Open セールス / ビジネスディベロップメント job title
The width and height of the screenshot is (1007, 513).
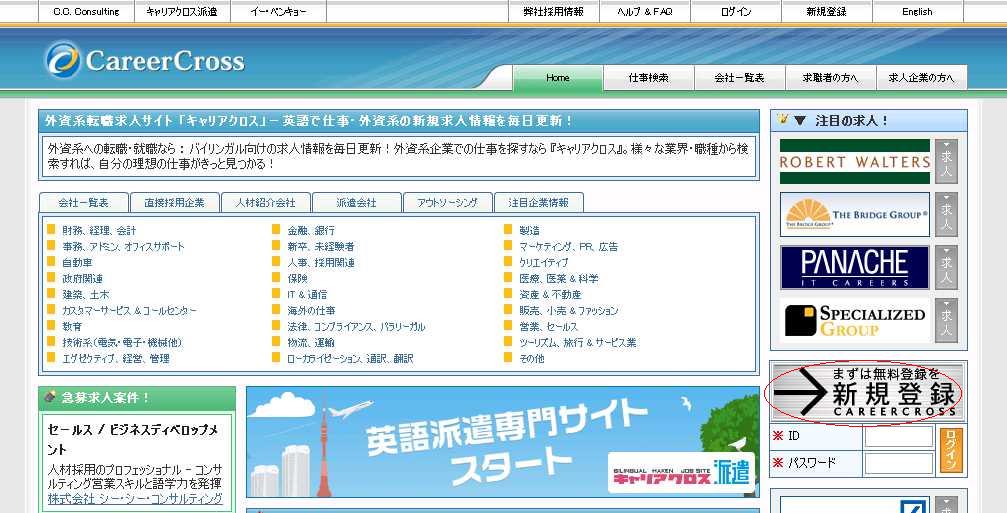(133, 439)
